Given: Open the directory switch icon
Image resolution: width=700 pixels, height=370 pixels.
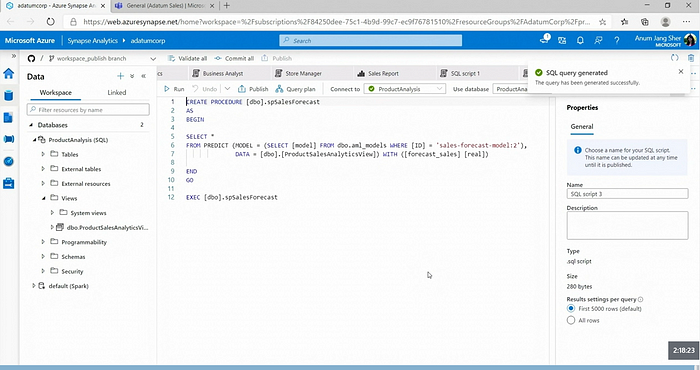Looking at the screenshot, I should [x=562, y=41].
